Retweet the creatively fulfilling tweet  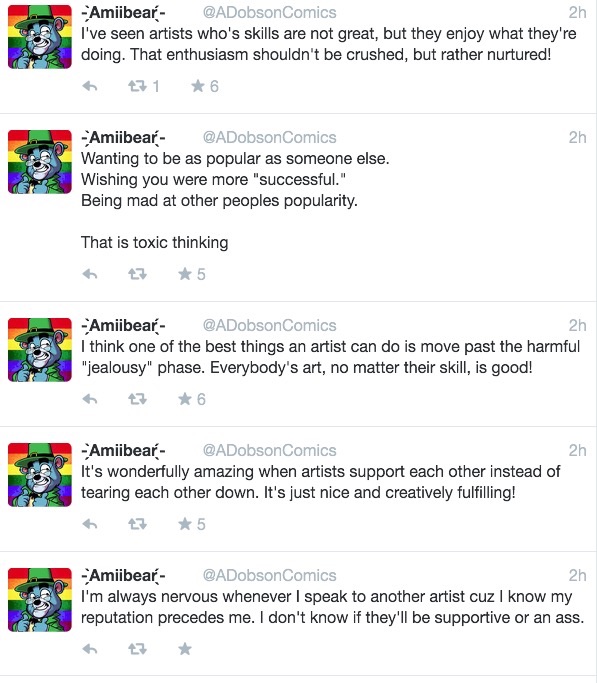tap(137, 524)
